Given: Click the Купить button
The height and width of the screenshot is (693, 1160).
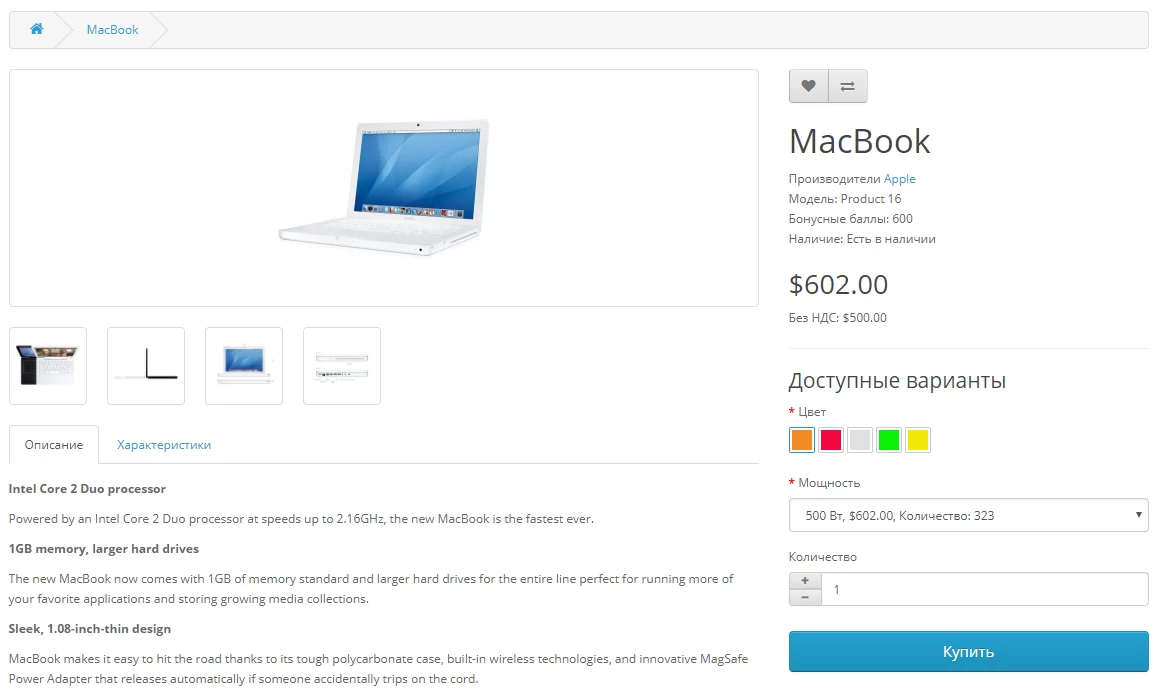Looking at the screenshot, I should point(968,652).
